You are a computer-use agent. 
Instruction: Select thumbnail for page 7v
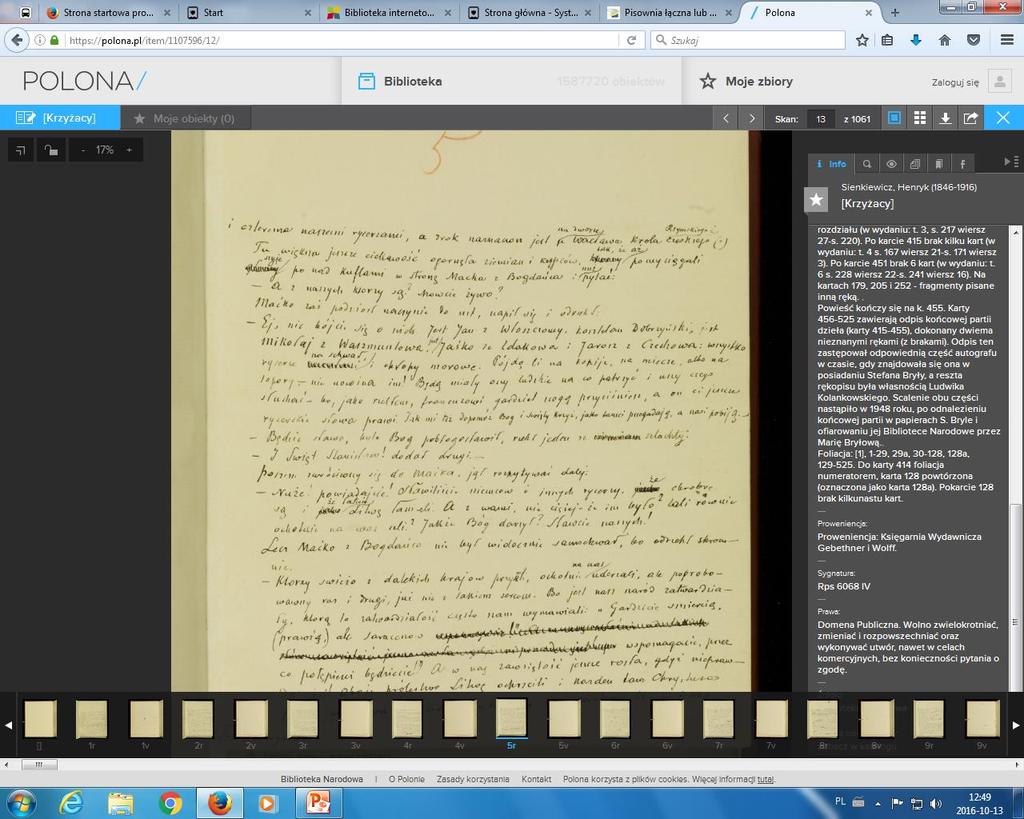click(x=771, y=719)
